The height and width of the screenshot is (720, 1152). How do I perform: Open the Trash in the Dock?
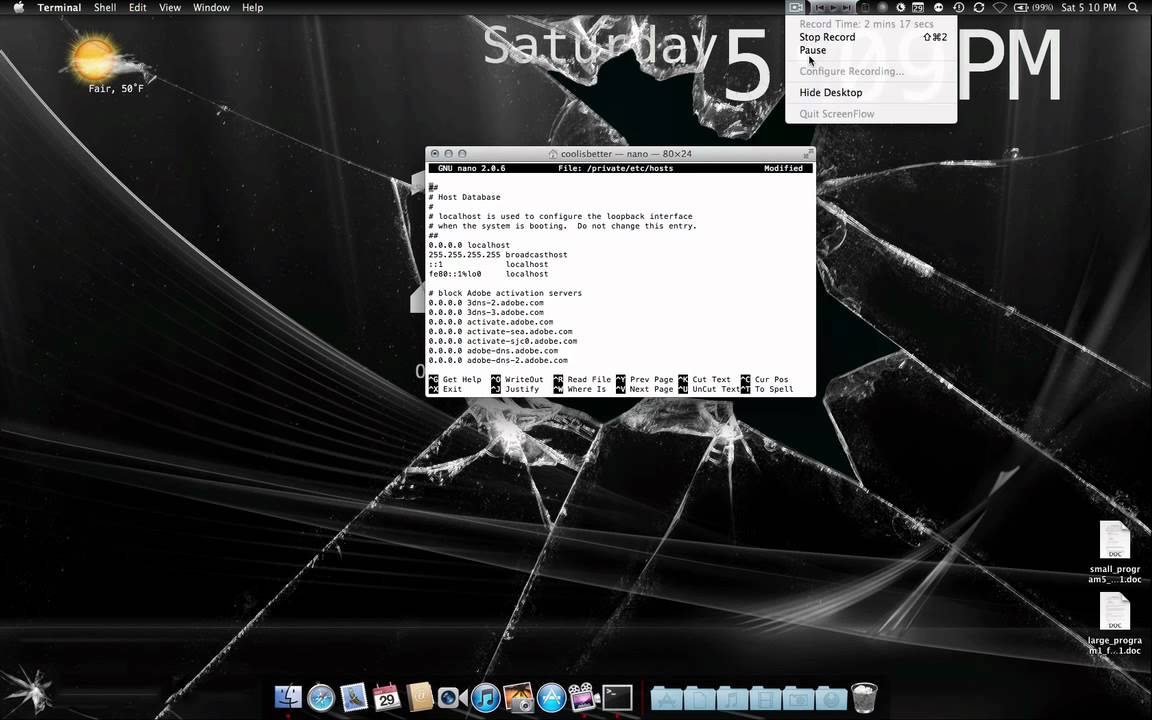pos(864,697)
